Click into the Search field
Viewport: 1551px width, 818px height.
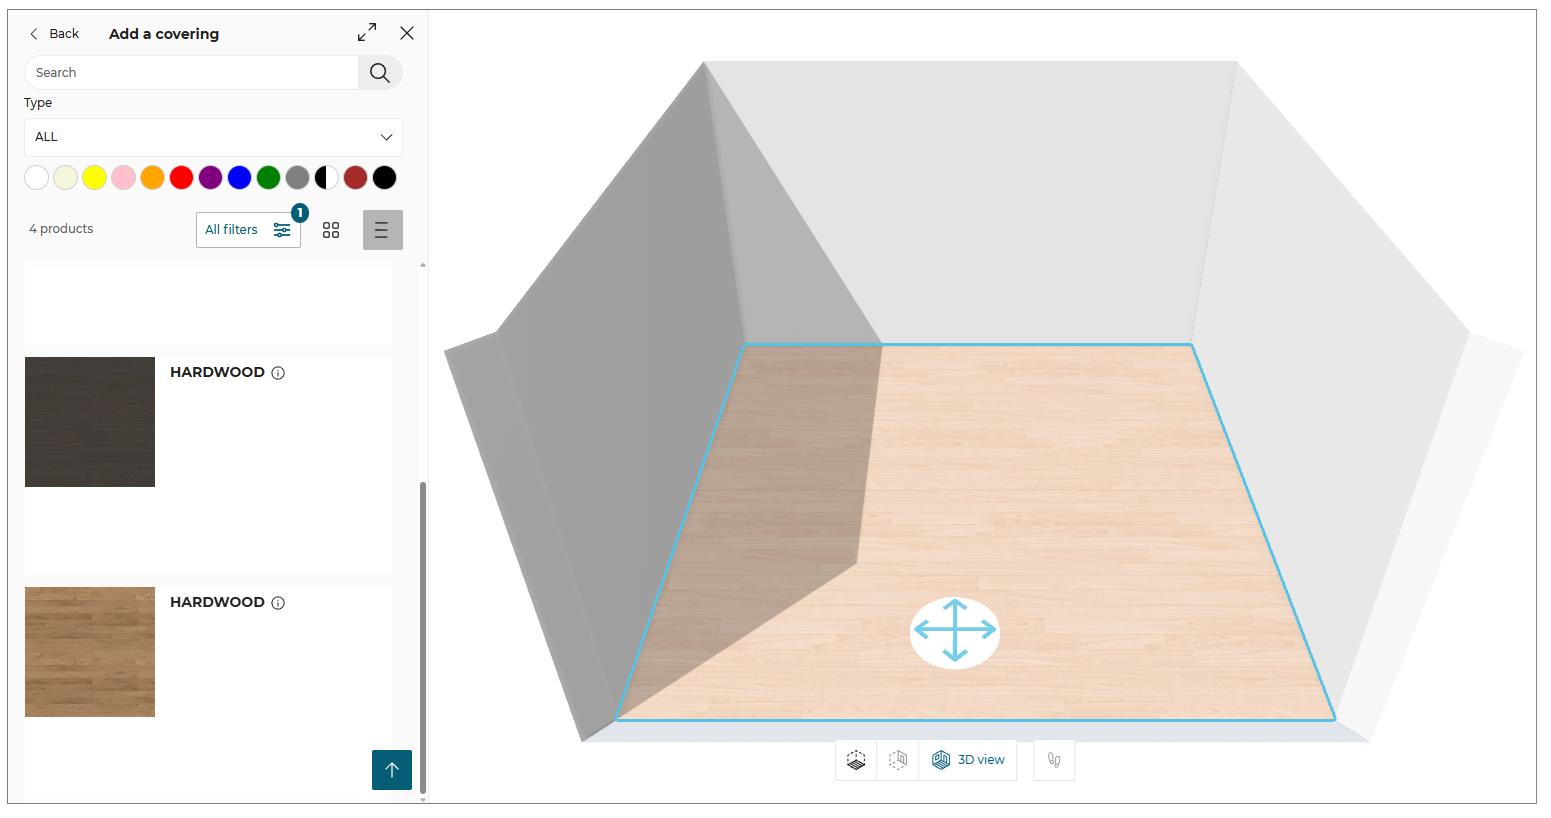click(191, 72)
